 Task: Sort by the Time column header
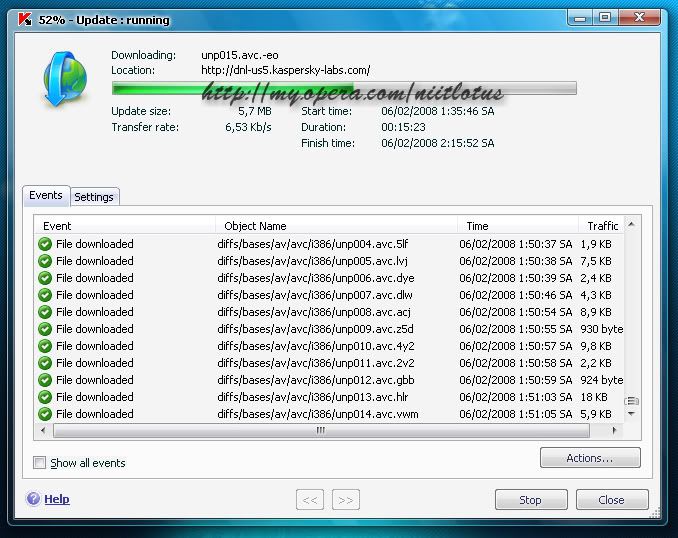pyautogui.click(x=518, y=226)
